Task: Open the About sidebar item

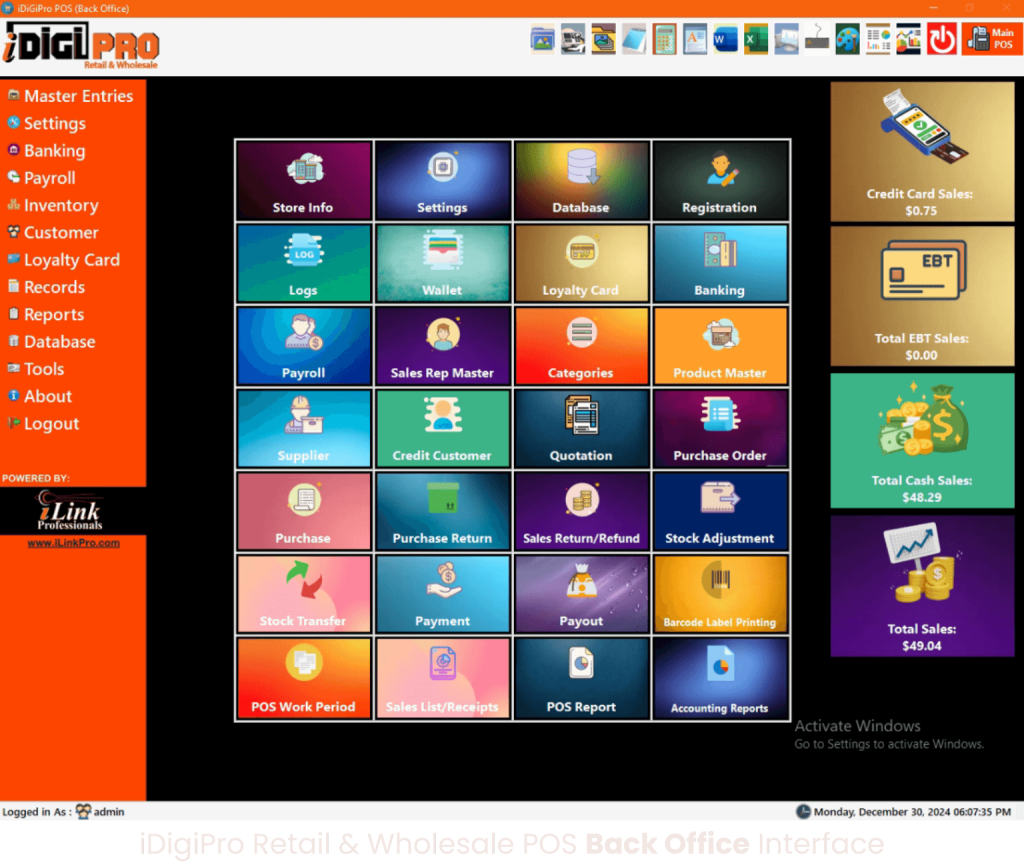Action: click(x=40, y=397)
